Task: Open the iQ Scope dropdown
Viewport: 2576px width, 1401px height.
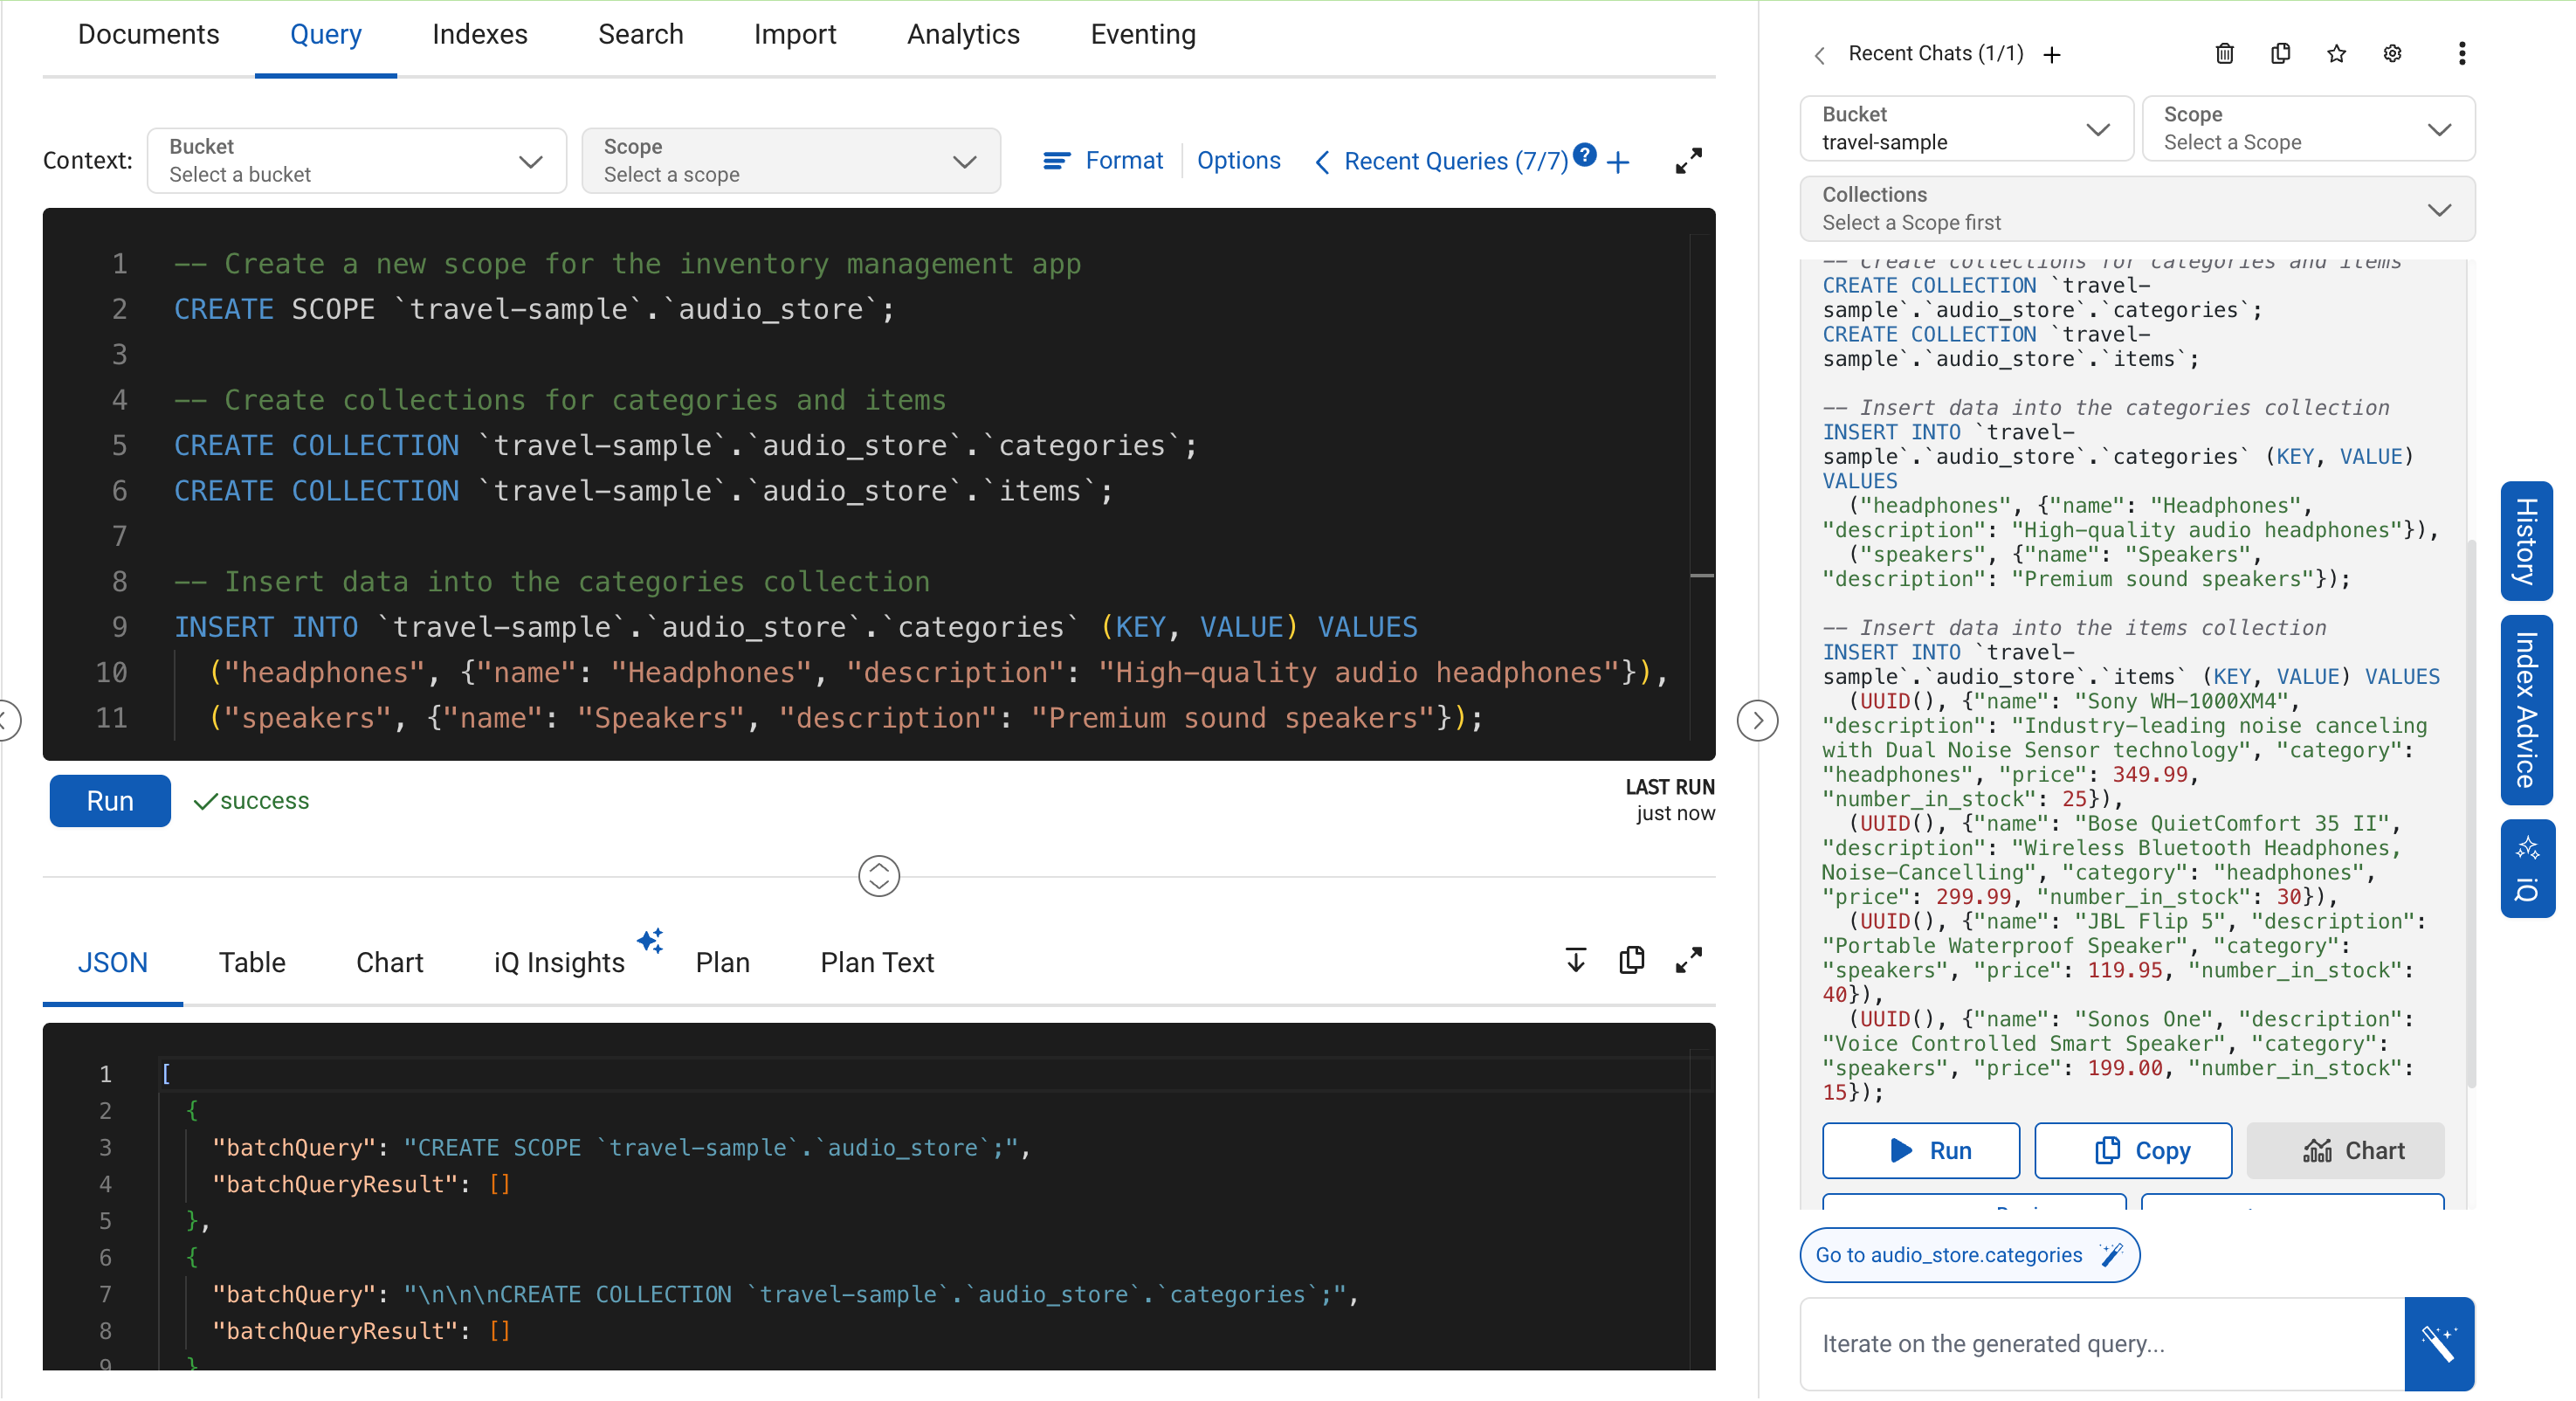Action: pyautogui.click(x=2308, y=128)
